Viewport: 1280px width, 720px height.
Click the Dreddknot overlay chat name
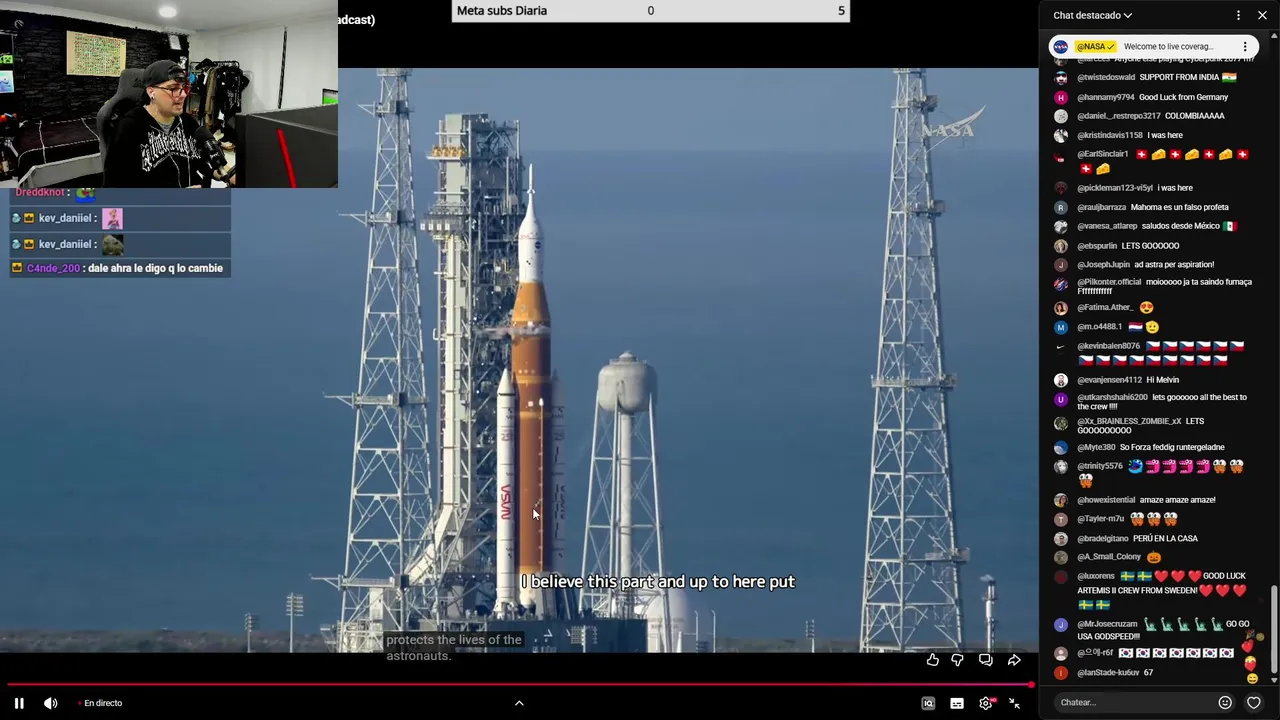click(x=40, y=192)
